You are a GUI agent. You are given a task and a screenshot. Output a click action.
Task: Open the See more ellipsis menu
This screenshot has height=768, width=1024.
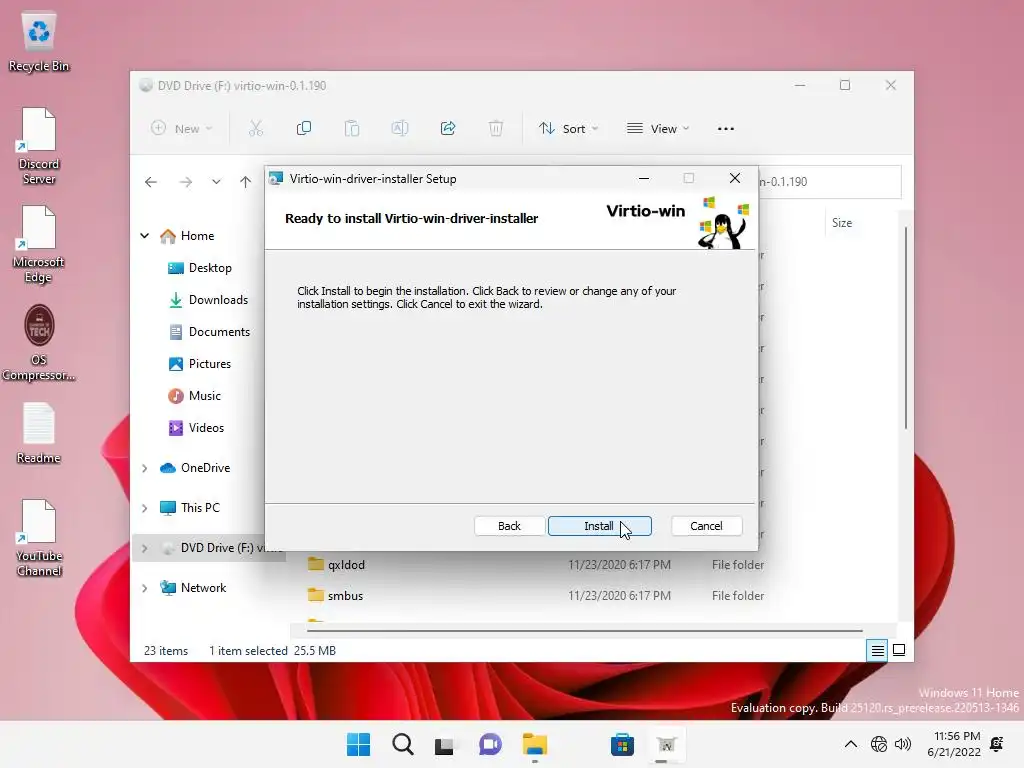coord(726,129)
